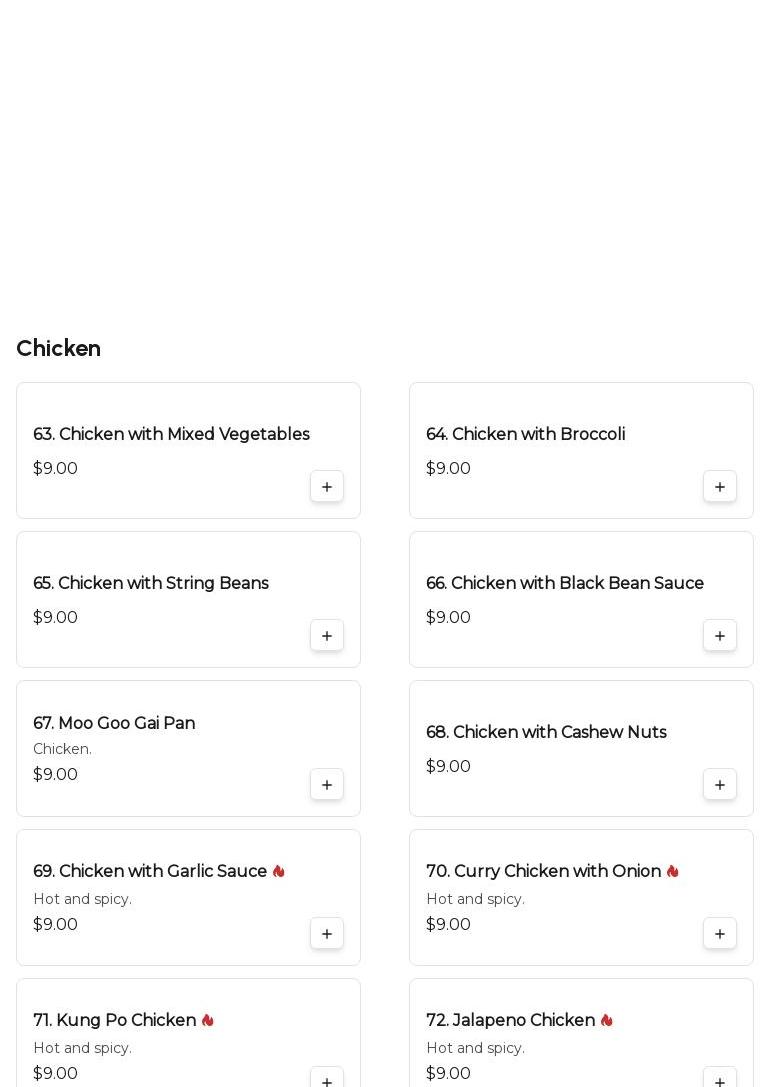The height and width of the screenshot is (1087, 770).
Task: Select 68. Chicken with Cashew Nuts title
Action: [546, 733]
